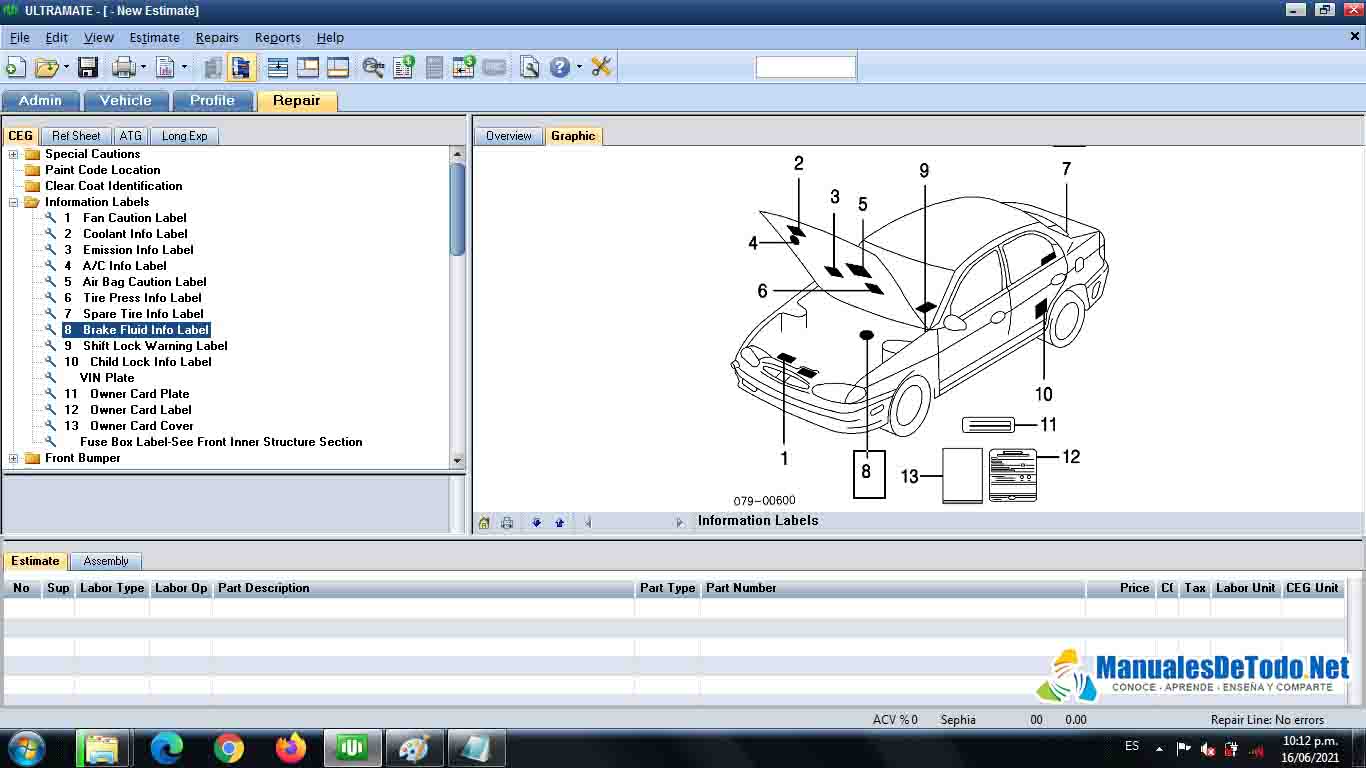Click layout icon with orange bottom pane

tap(338, 67)
